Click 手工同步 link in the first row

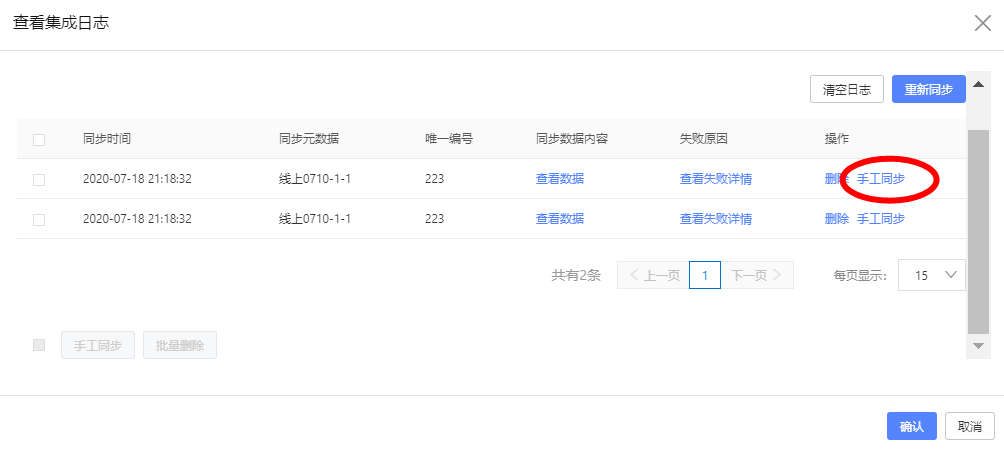[x=881, y=179]
